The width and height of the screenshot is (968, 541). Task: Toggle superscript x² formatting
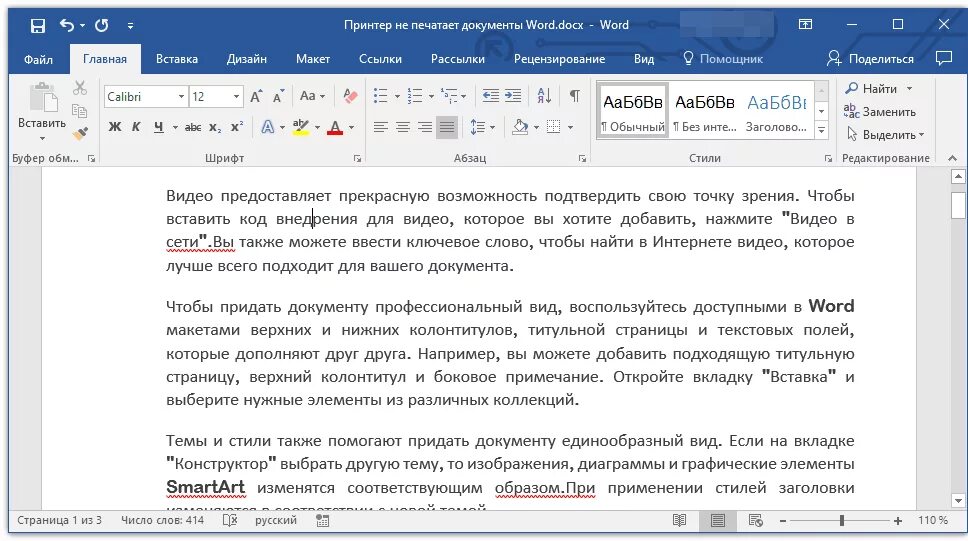point(236,127)
